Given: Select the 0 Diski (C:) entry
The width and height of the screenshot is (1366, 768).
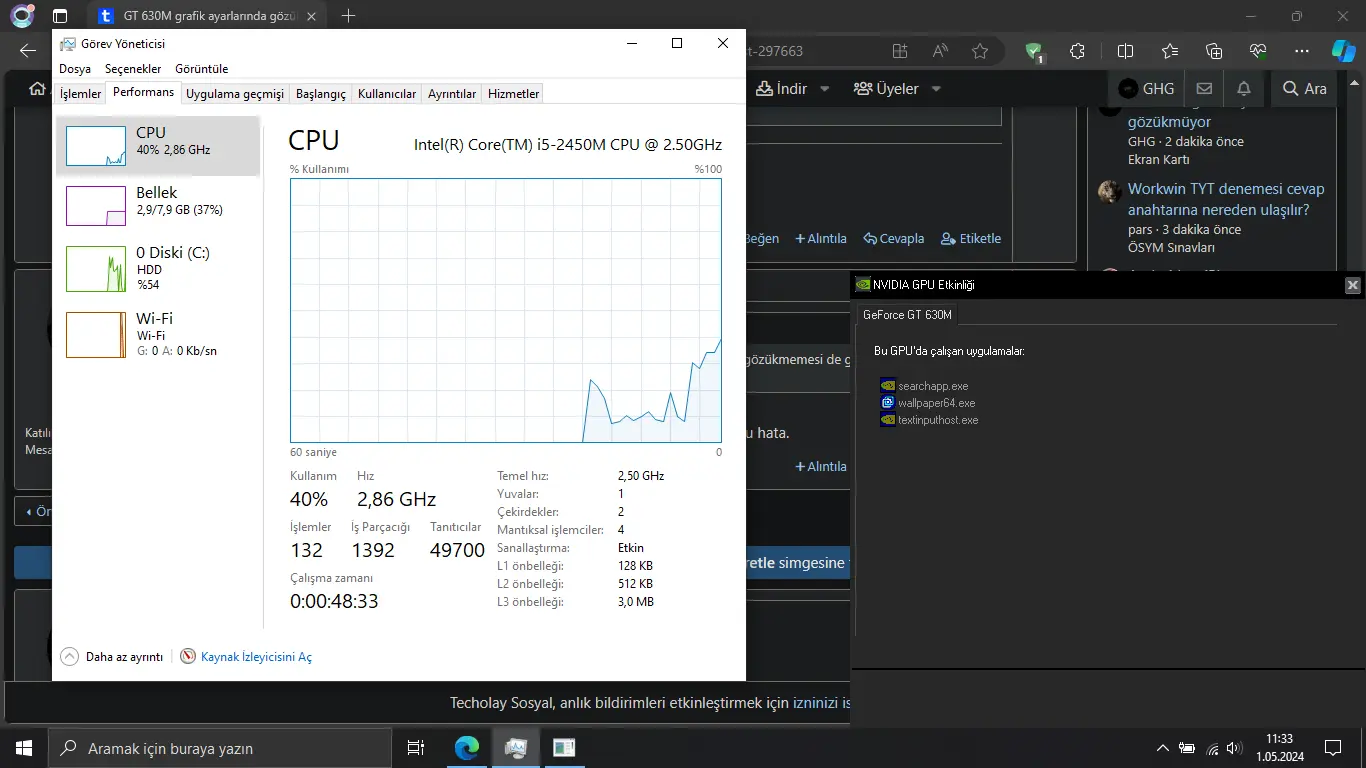Looking at the screenshot, I should (158, 268).
